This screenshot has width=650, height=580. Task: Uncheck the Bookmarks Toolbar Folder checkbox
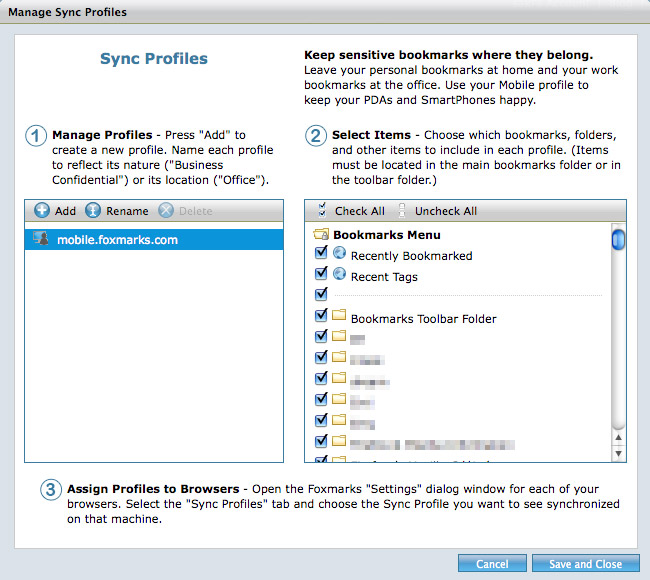coord(321,315)
